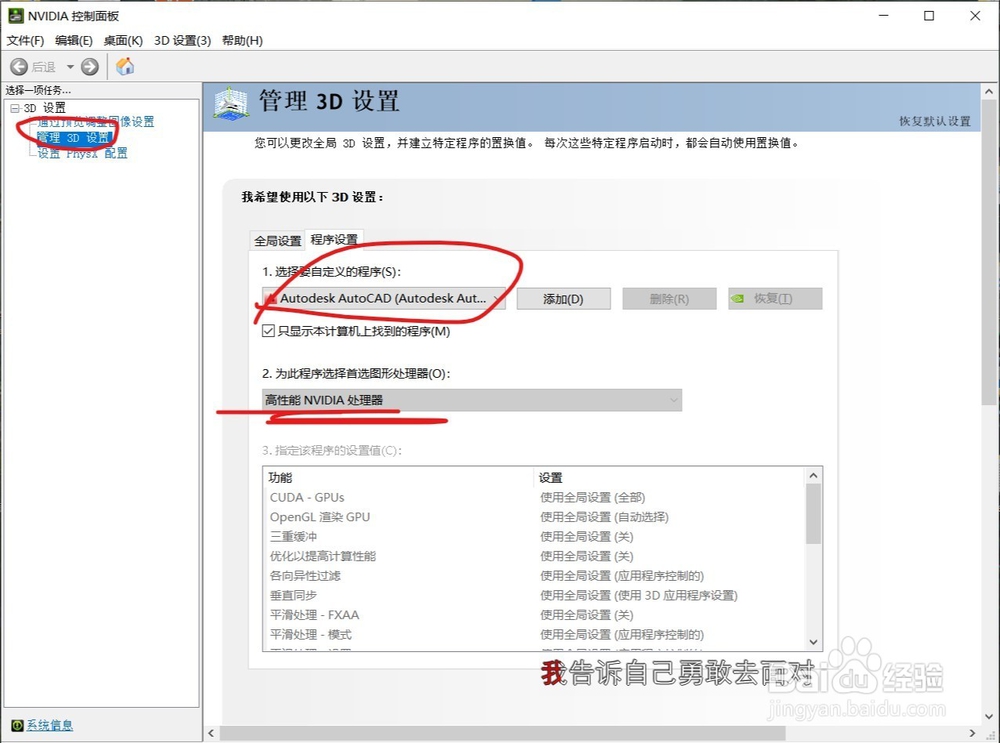Click the 删除(R) button
The width and height of the screenshot is (1000, 743).
point(669,298)
